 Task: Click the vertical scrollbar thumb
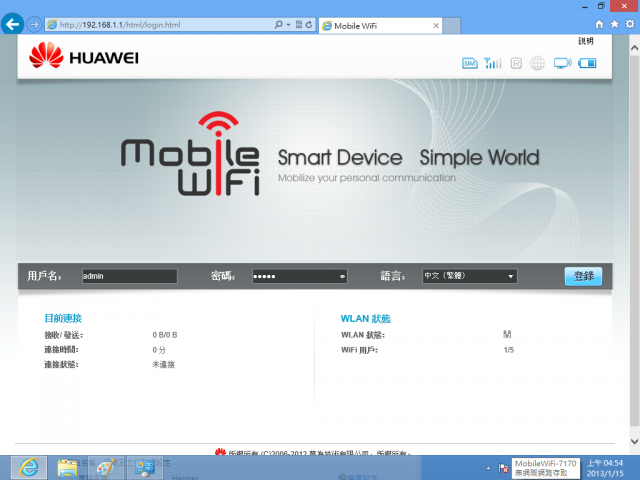click(634, 241)
